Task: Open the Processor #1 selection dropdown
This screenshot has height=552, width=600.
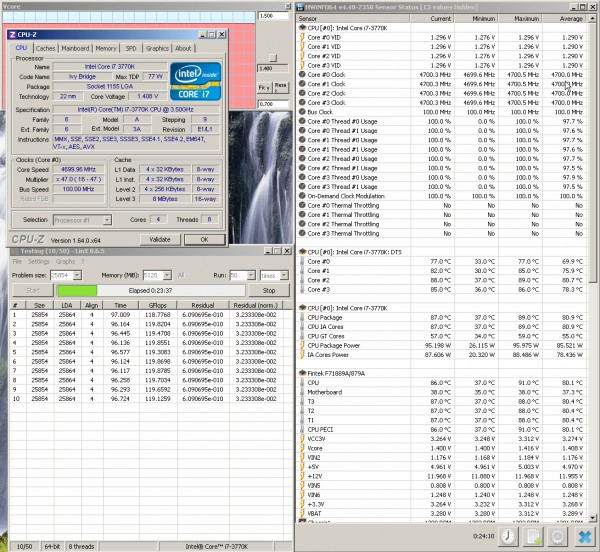Action: point(107,220)
